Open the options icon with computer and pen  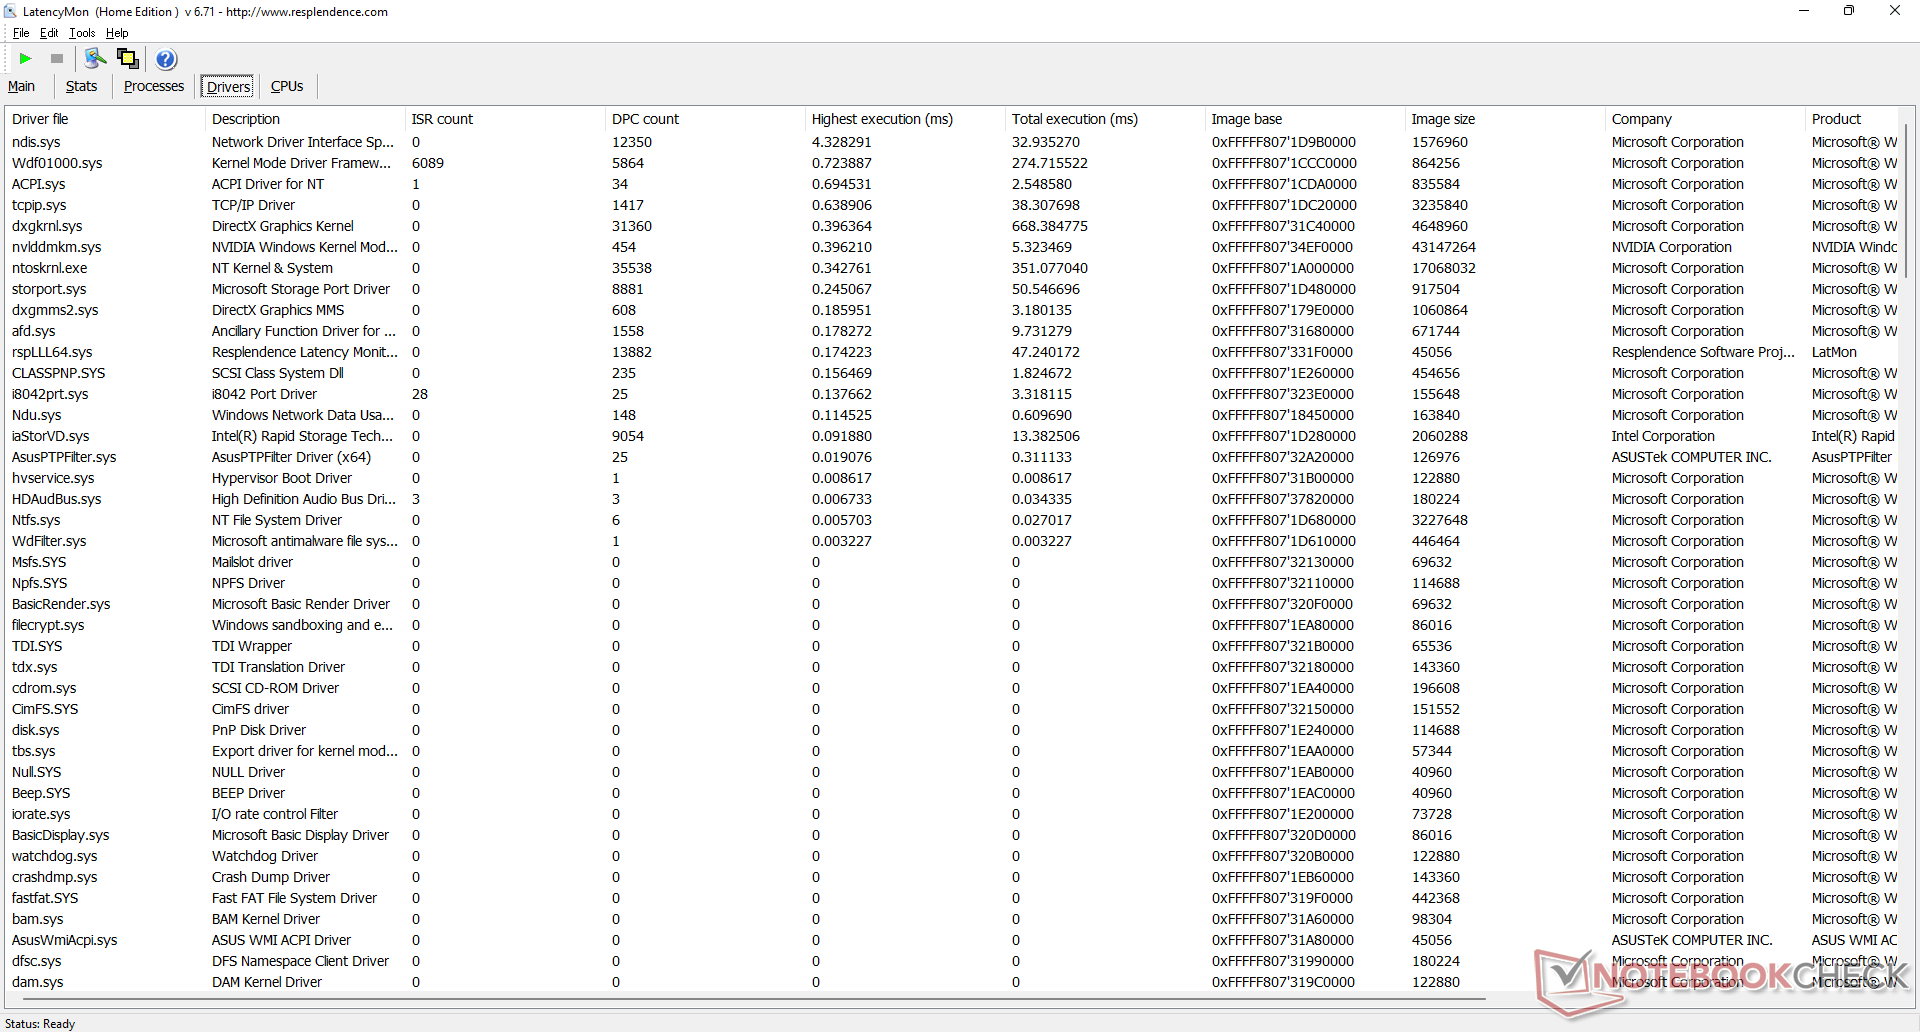tap(95, 59)
